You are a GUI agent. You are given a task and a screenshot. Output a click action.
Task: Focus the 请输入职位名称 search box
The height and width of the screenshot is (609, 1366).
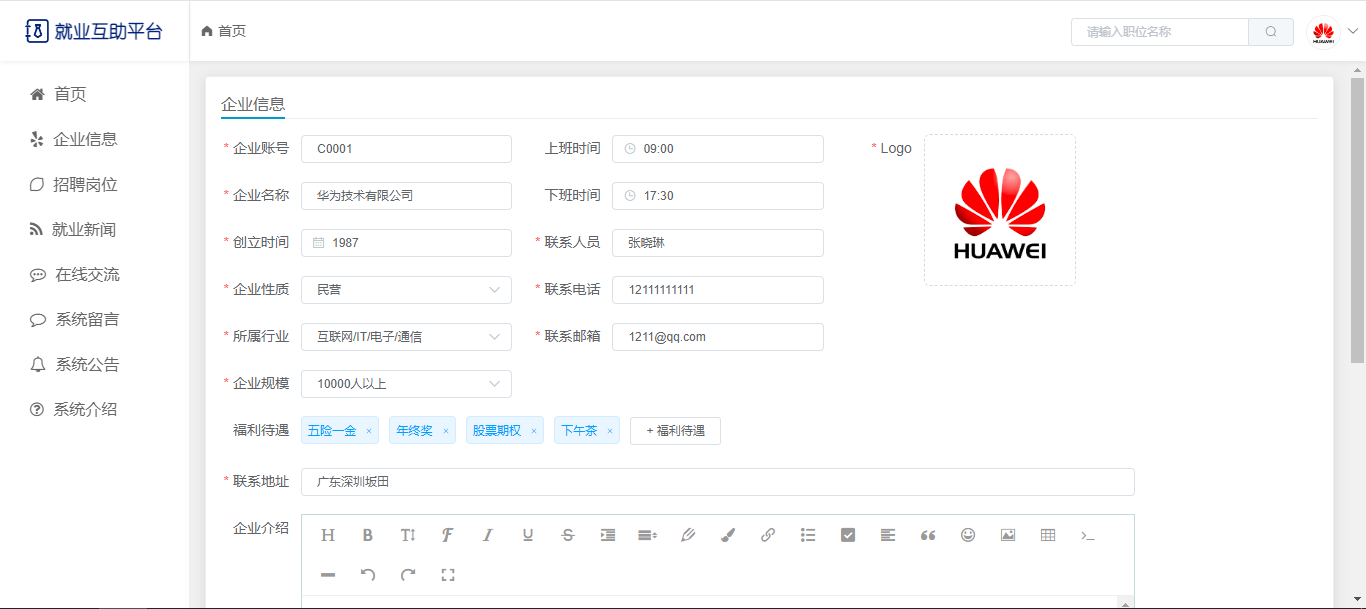pyautogui.click(x=1160, y=32)
